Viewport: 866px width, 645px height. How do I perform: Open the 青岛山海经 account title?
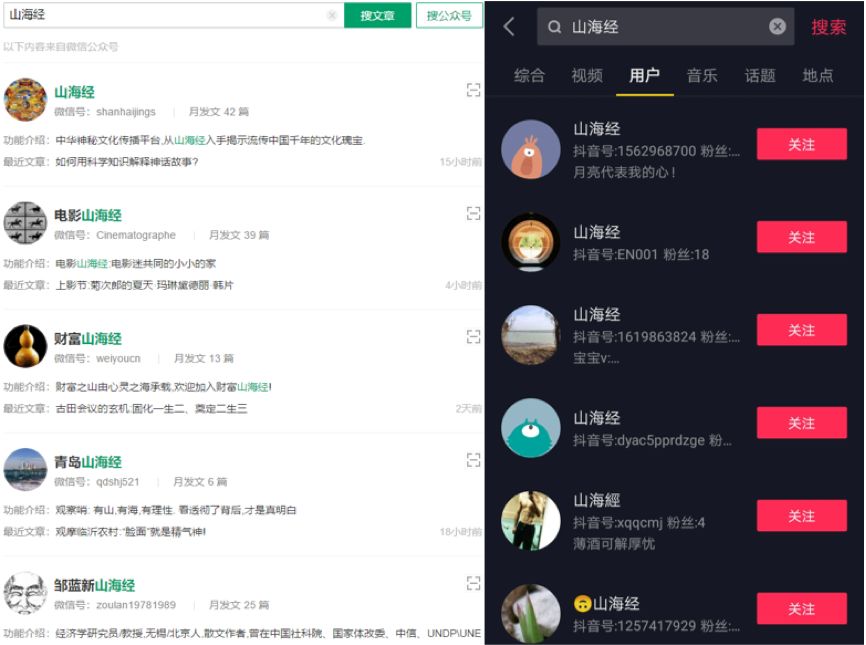click(88, 462)
